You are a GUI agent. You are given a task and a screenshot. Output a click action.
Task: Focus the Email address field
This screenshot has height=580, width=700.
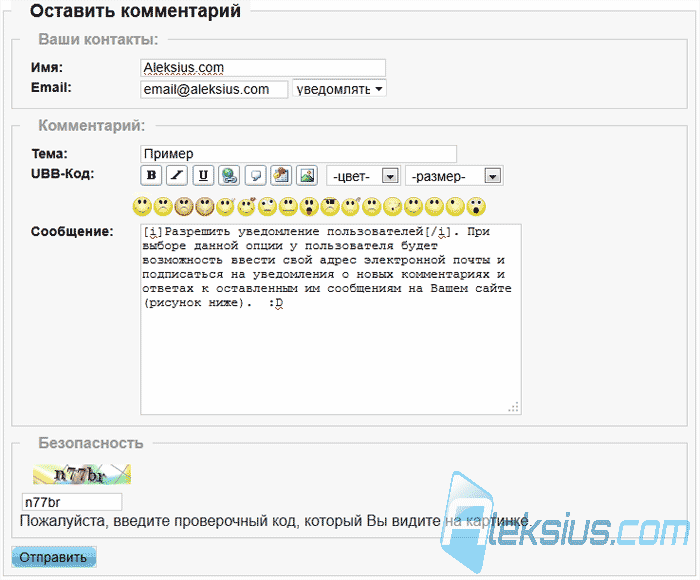tap(214, 89)
